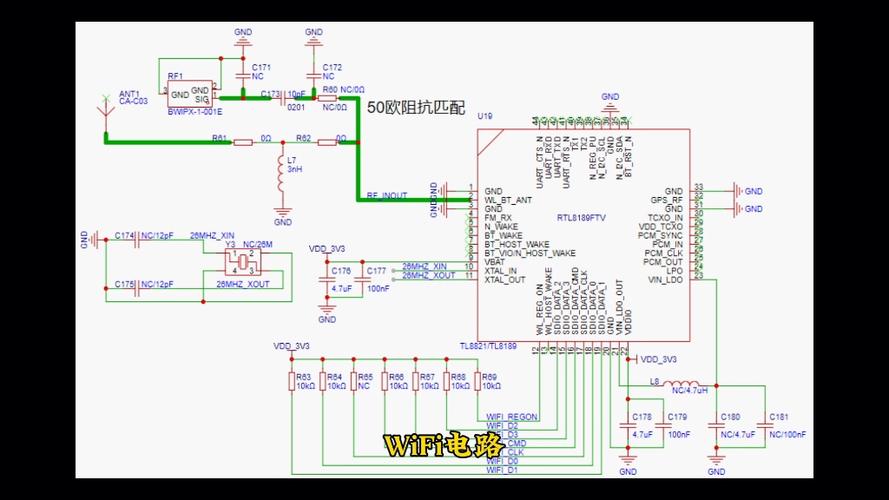The height and width of the screenshot is (500, 889).
Task: Select the R60 resistor symbol
Action: [x=328, y=98]
